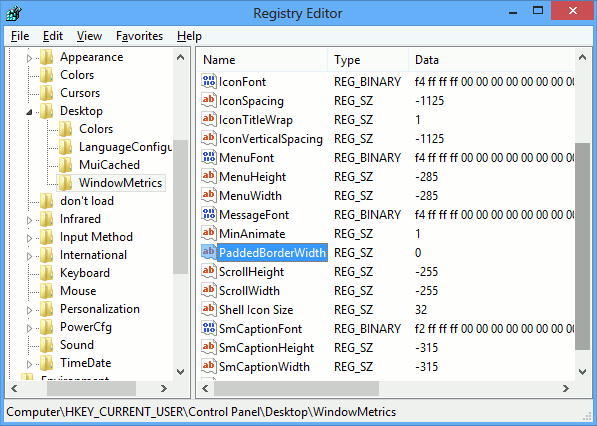The height and width of the screenshot is (426, 597).
Task: Expand the Input Method key
Action: [29, 238]
